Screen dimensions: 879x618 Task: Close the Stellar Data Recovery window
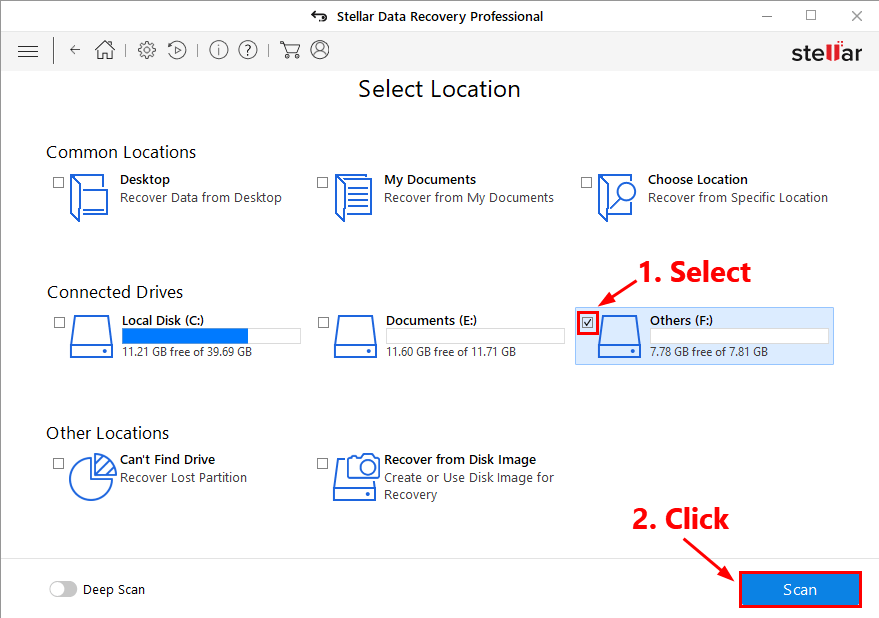coord(857,16)
